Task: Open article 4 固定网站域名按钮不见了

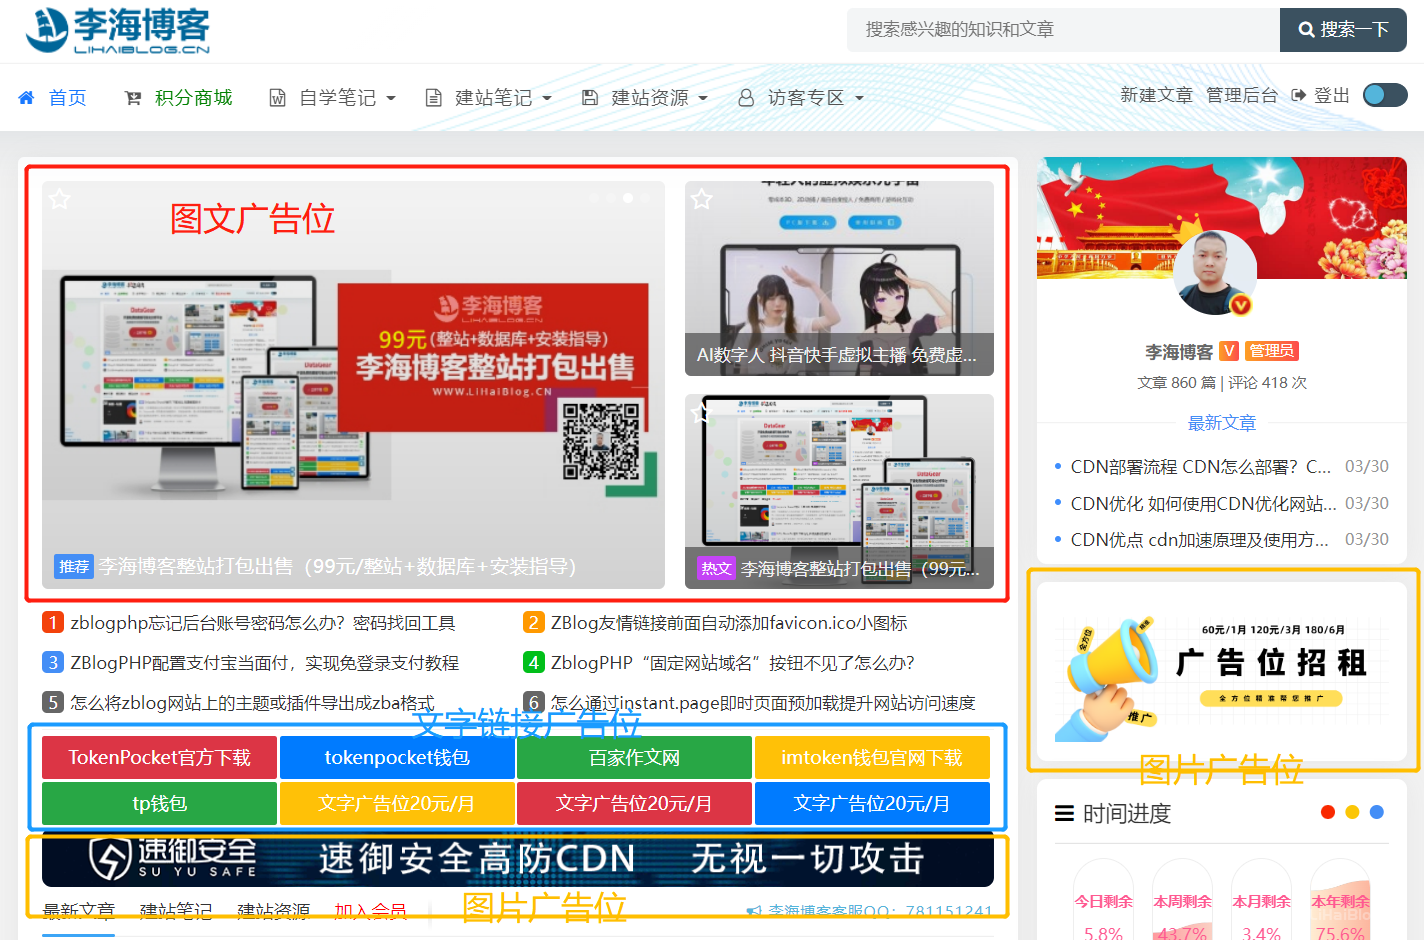Action: click(733, 663)
